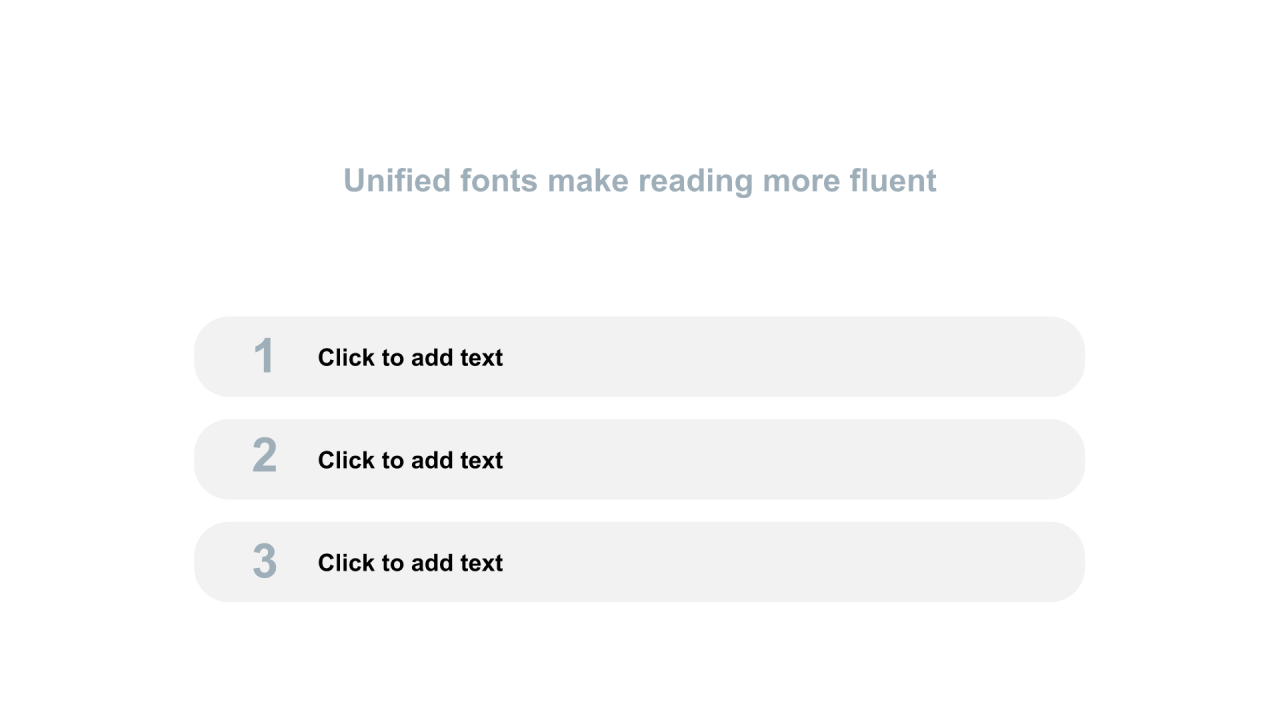1280x720 pixels.
Task: Click the word "text" in row 3 placeholder
Action: click(482, 563)
